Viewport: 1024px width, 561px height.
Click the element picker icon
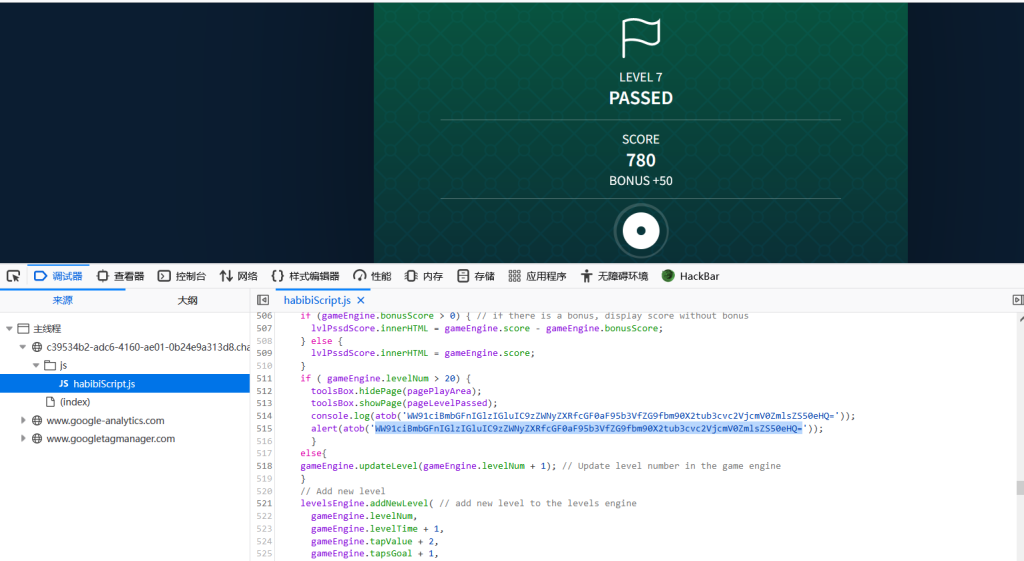coord(13,276)
